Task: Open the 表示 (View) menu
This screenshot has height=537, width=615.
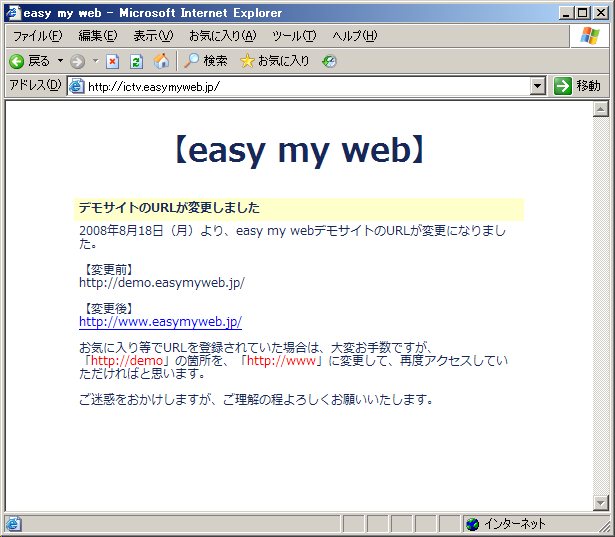Action: click(x=153, y=36)
